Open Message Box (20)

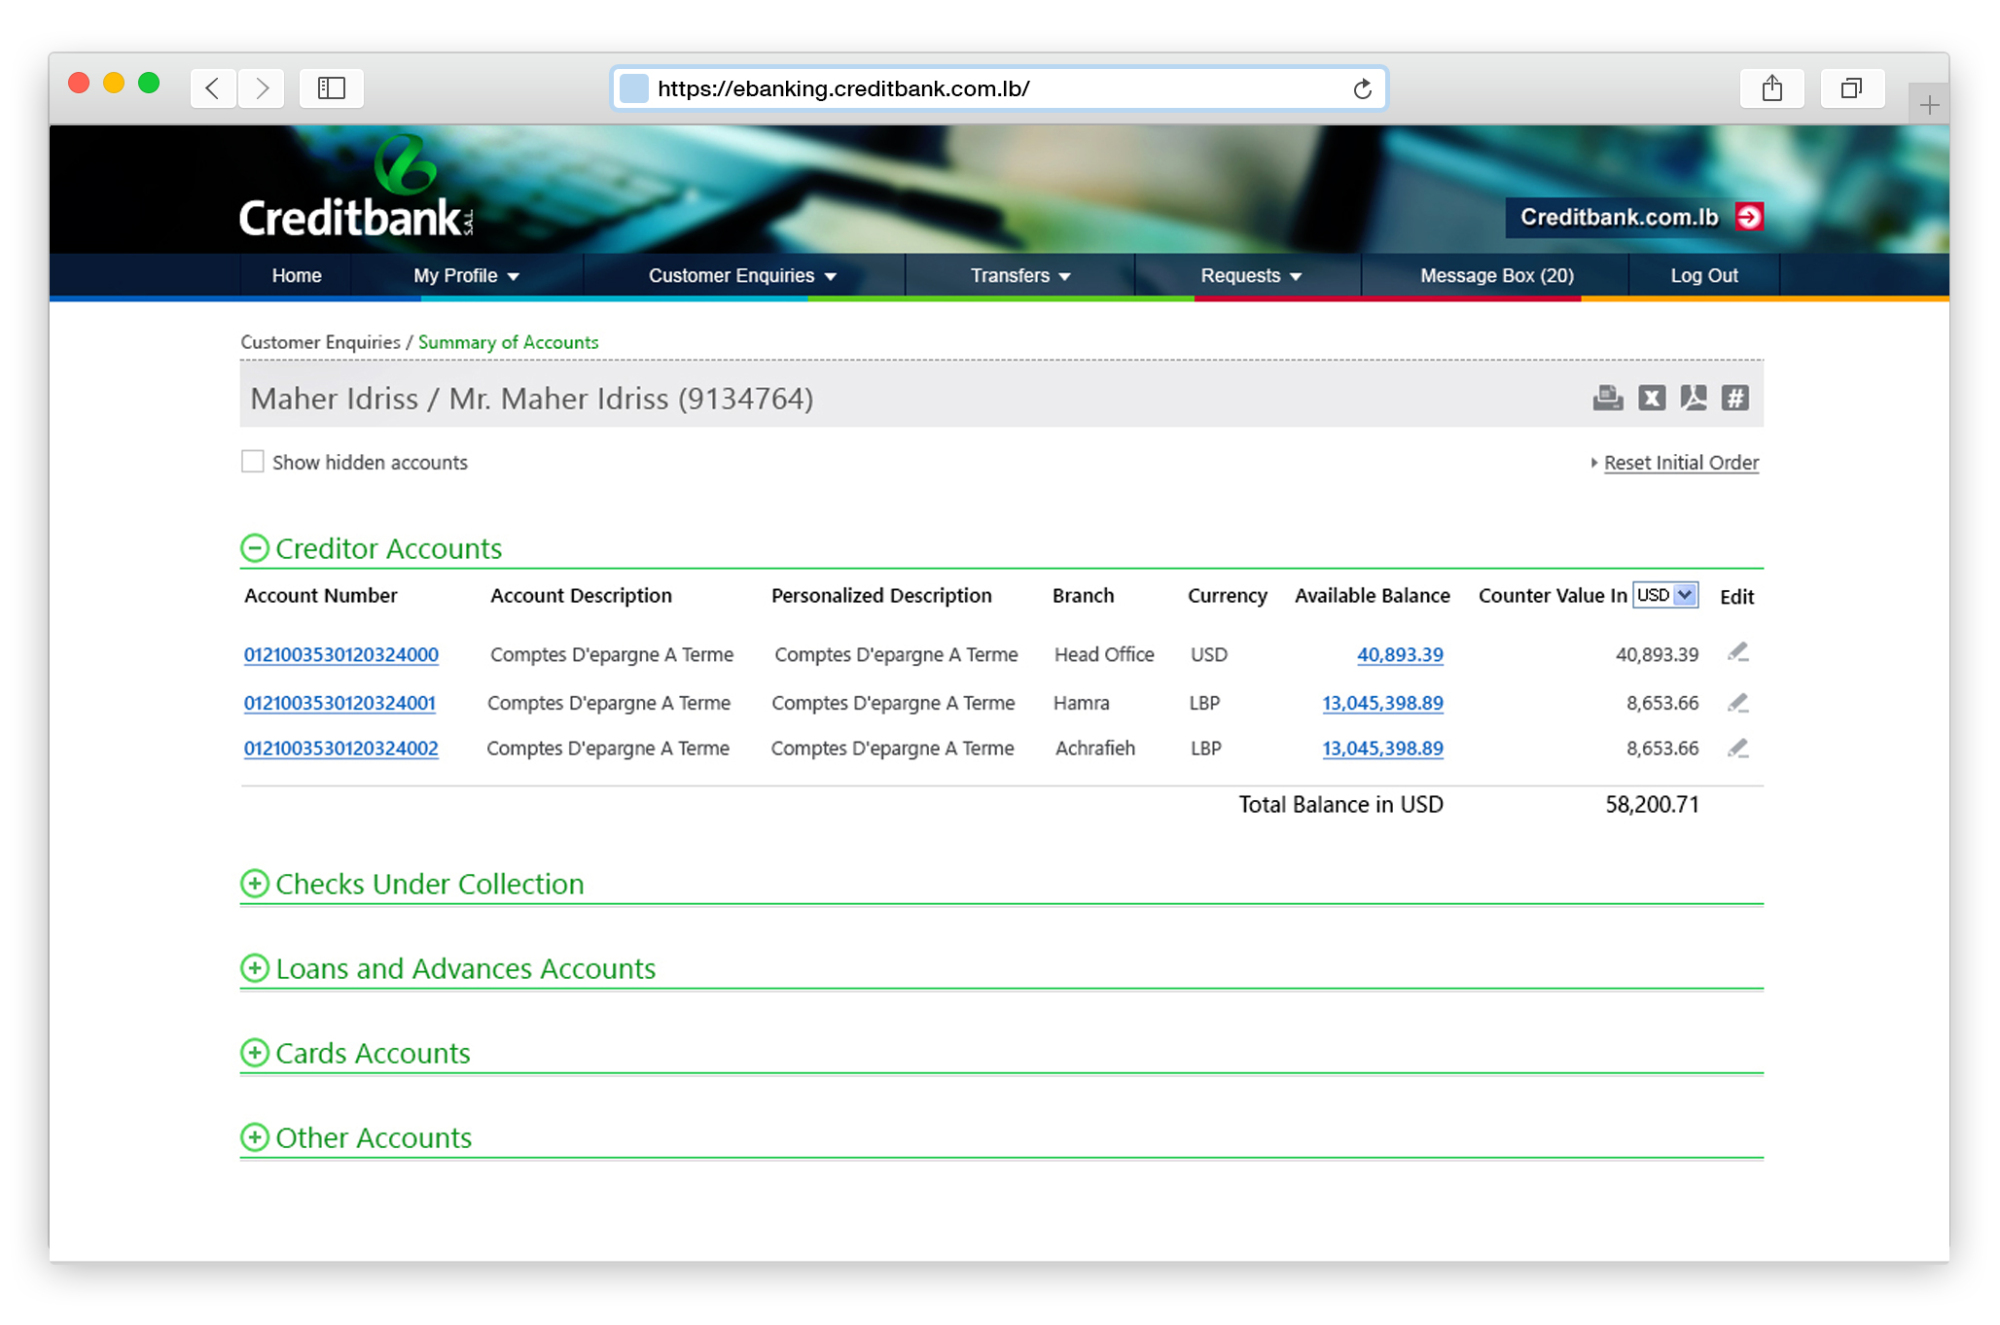click(x=1497, y=275)
